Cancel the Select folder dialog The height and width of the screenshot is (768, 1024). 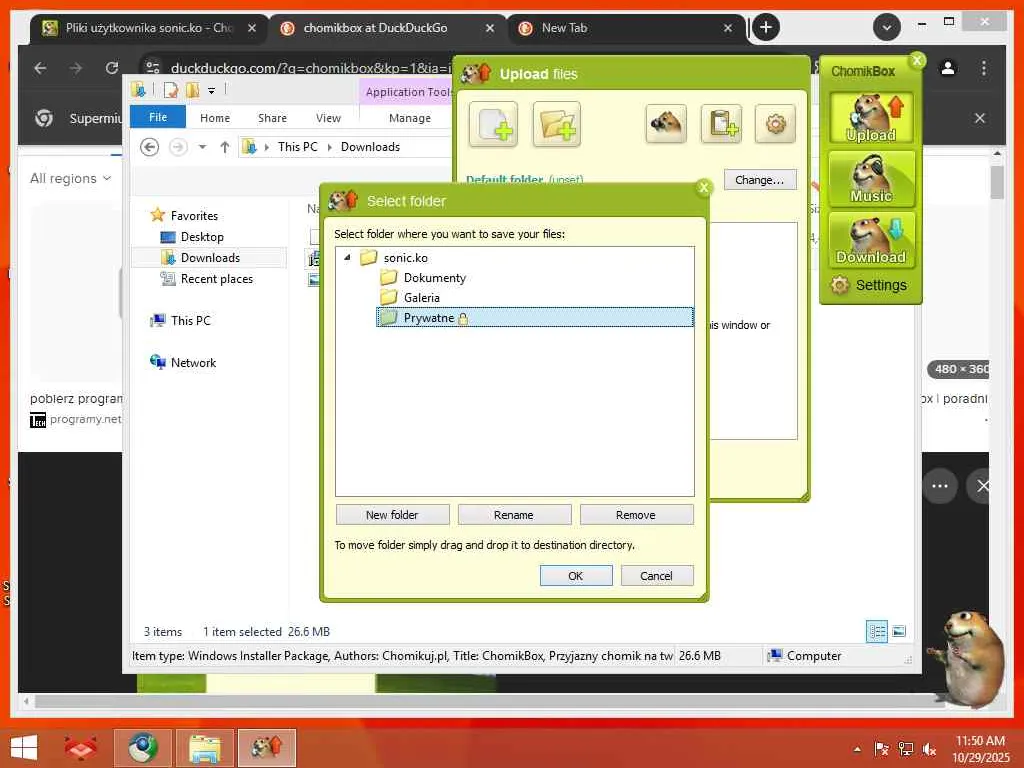coord(656,576)
